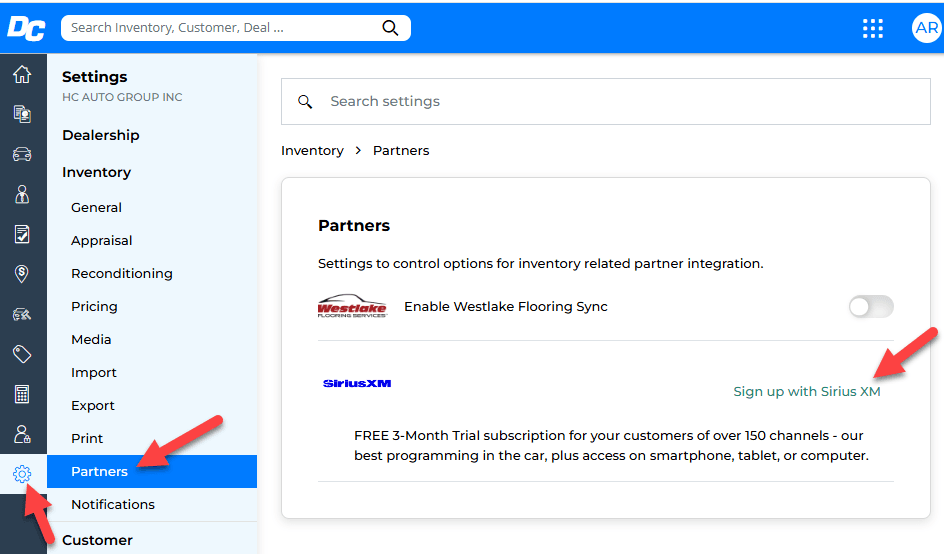
Task: Open the AR user profile avatar
Action: [926, 28]
